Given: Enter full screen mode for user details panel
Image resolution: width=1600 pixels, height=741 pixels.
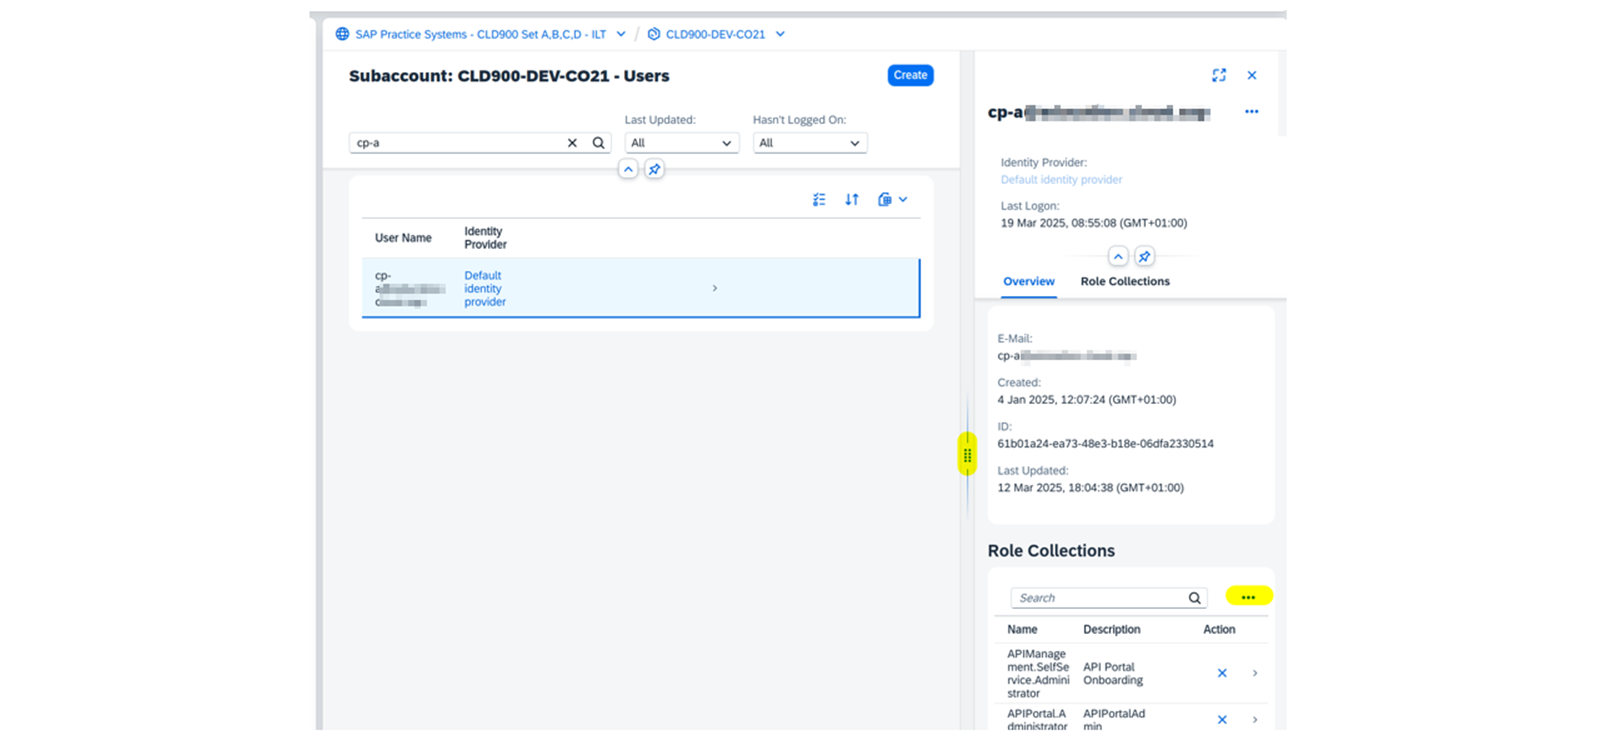Looking at the screenshot, I should tap(1219, 75).
